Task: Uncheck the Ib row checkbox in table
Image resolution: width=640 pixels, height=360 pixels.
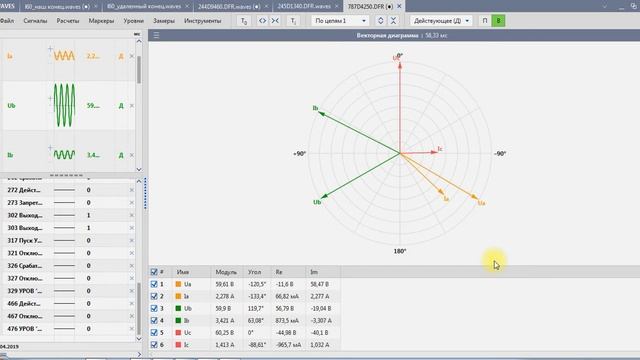Action: click(x=154, y=321)
